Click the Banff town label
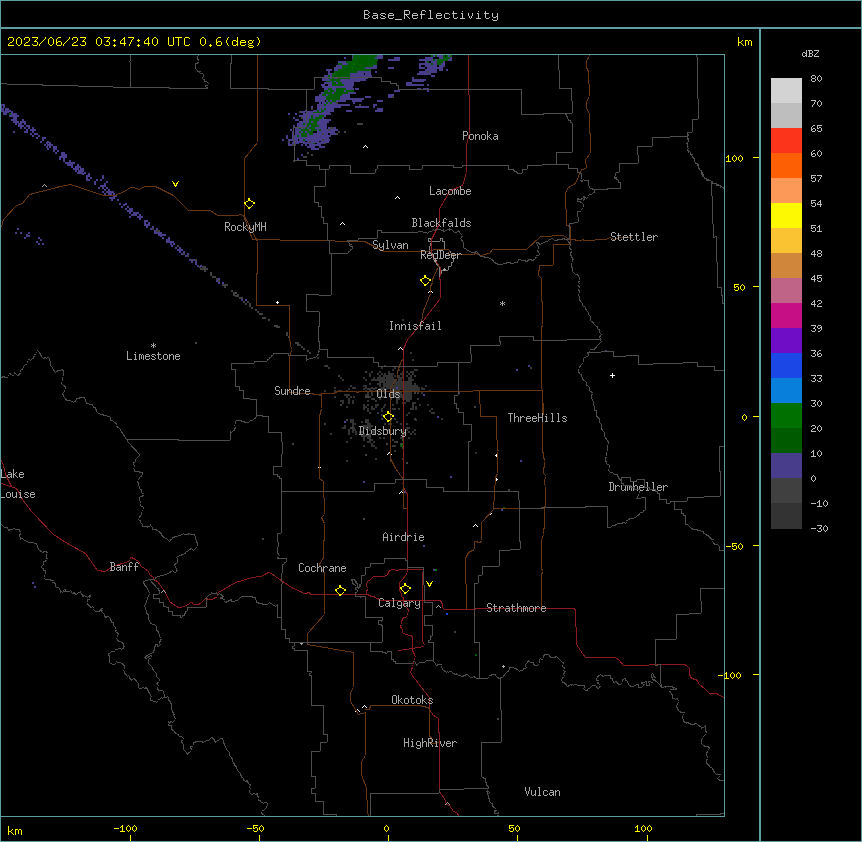 (124, 567)
